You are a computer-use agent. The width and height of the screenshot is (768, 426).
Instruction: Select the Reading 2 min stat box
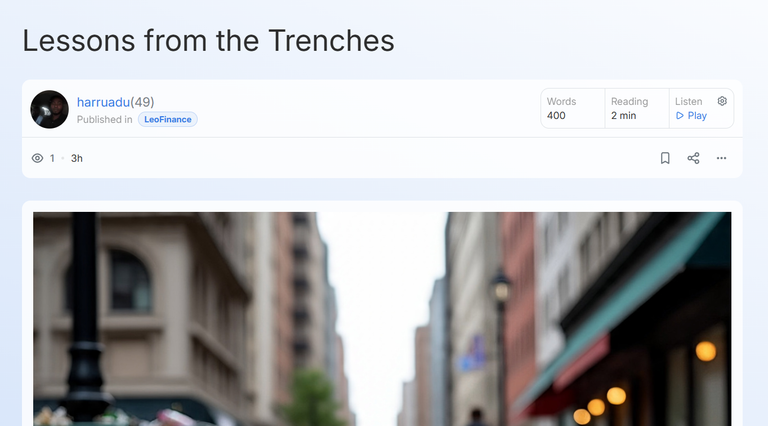[637, 108]
